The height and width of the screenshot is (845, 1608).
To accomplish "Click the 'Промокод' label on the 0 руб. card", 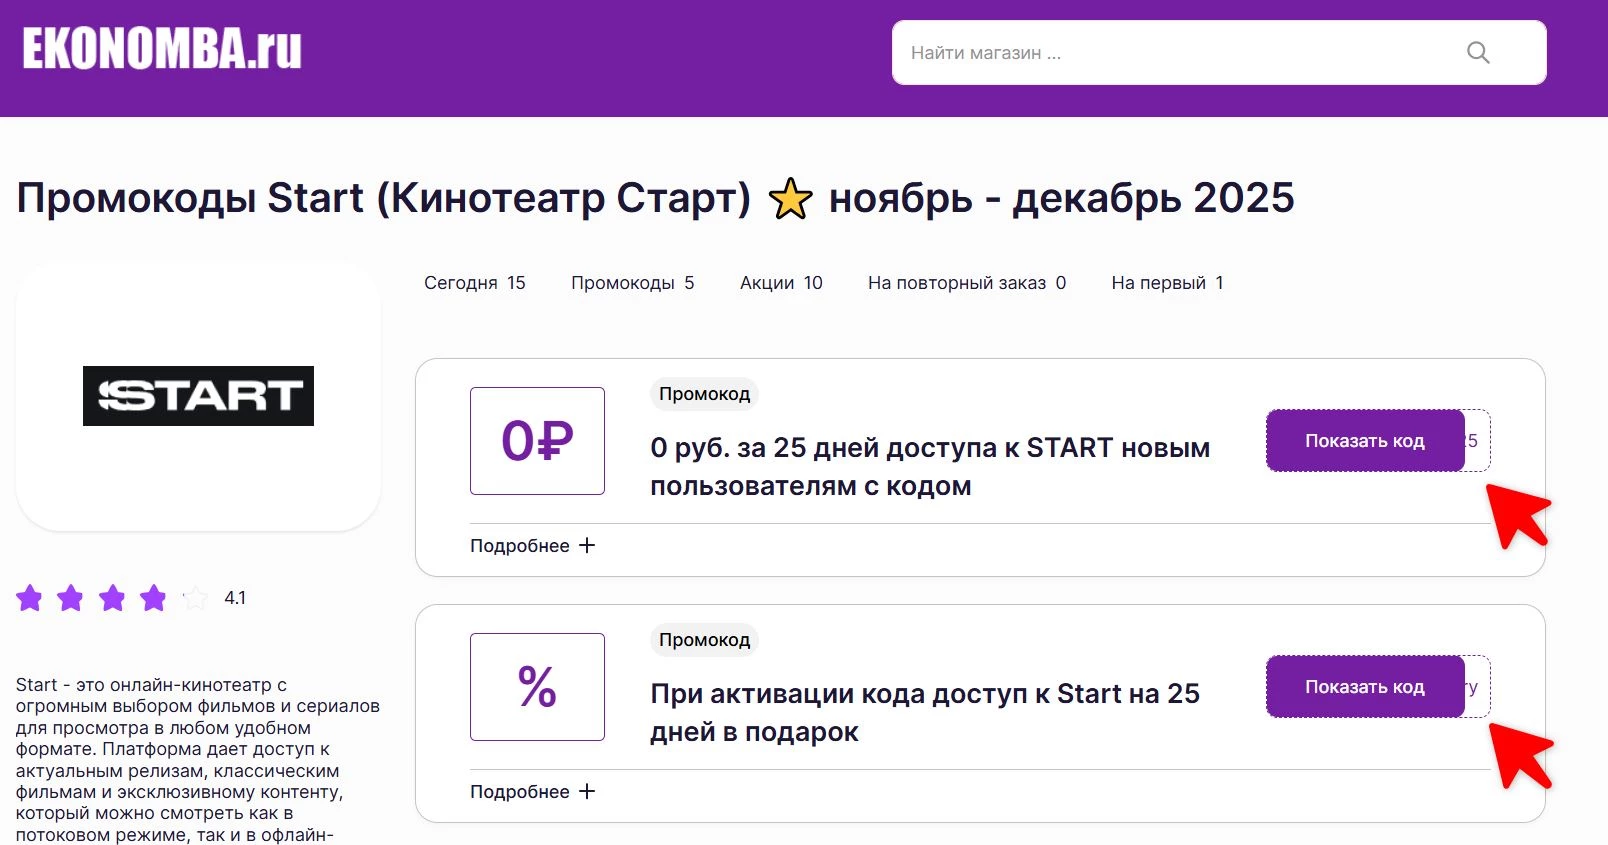I will pos(704,394).
